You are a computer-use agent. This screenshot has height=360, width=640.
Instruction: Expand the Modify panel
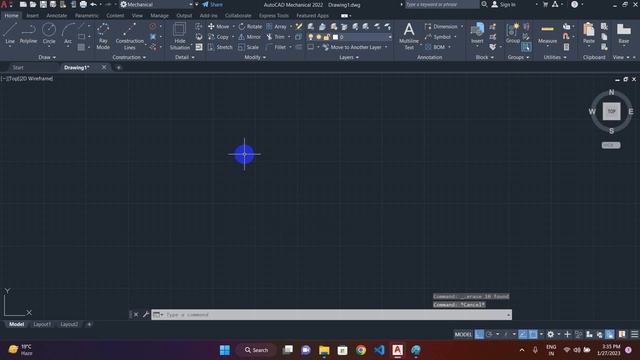click(255, 58)
